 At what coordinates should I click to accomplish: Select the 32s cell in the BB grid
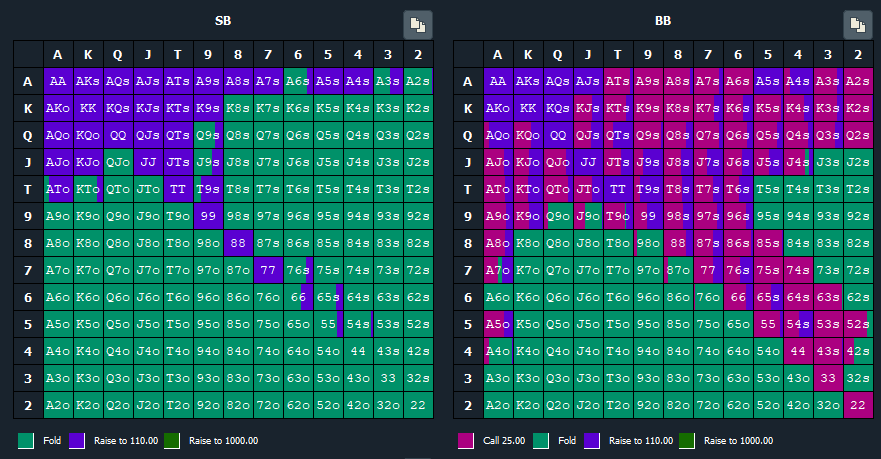click(858, 378)
